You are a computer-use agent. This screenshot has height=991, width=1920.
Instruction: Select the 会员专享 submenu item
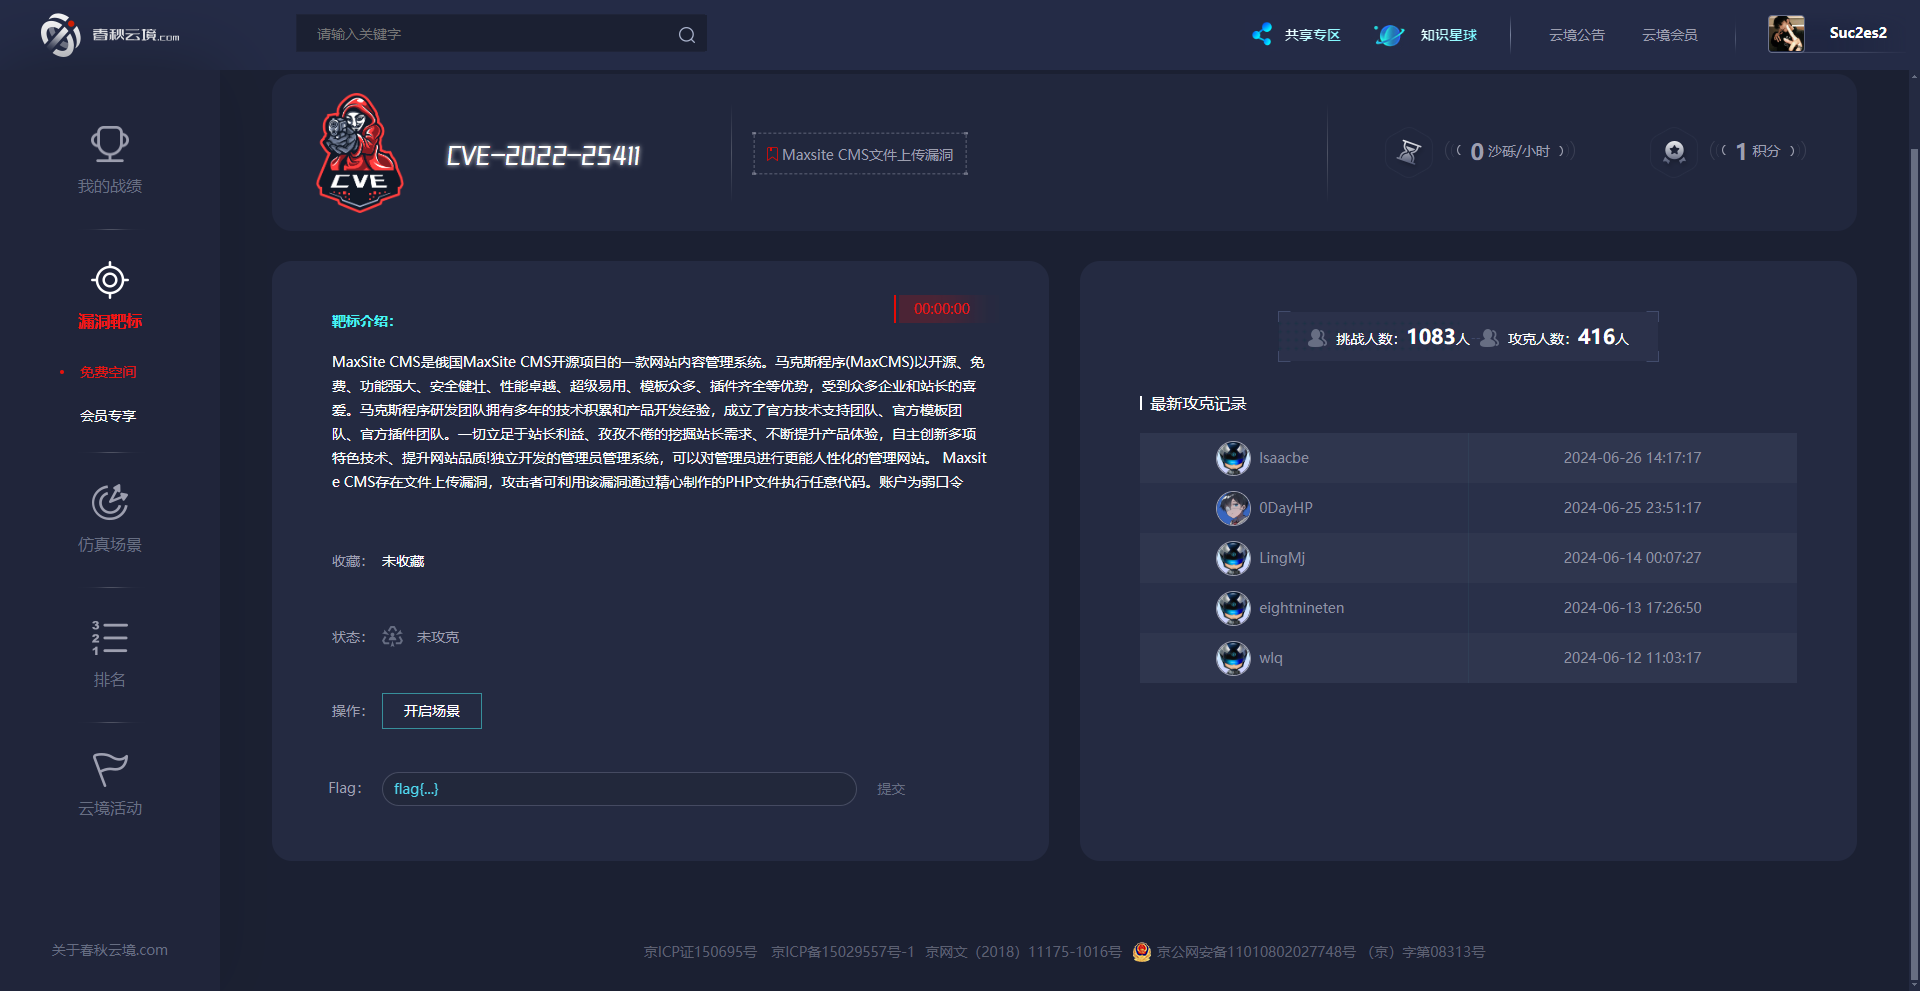click(x=108, y=416)
